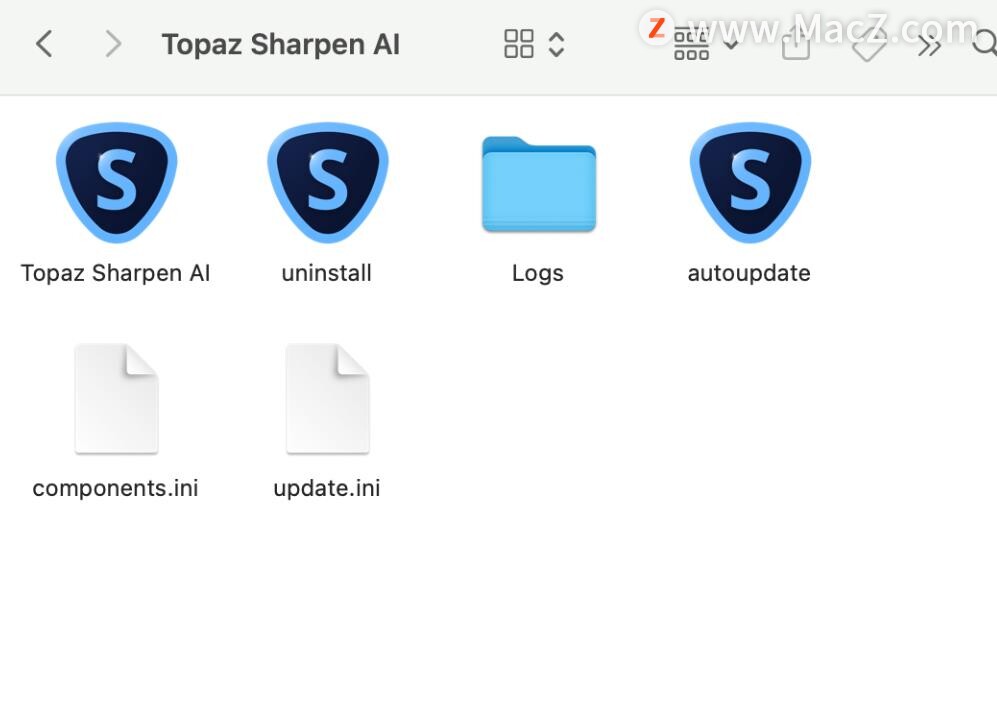Select the update.ini file icon
The image size is (997, 707).
[327, 399]
